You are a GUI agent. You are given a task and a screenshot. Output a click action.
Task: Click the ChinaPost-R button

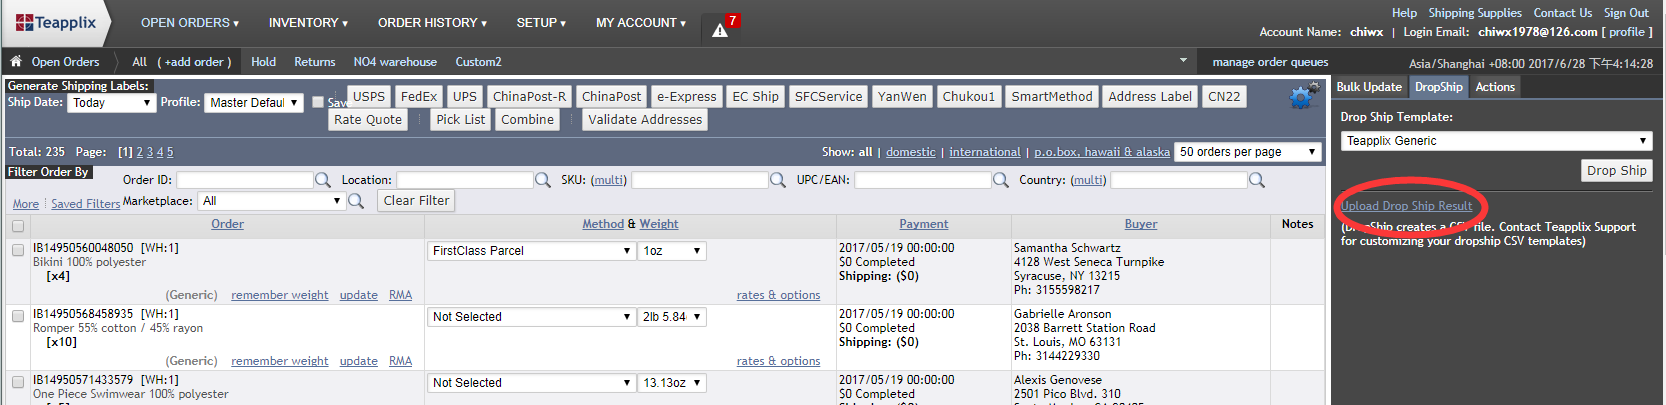point(529,97)
